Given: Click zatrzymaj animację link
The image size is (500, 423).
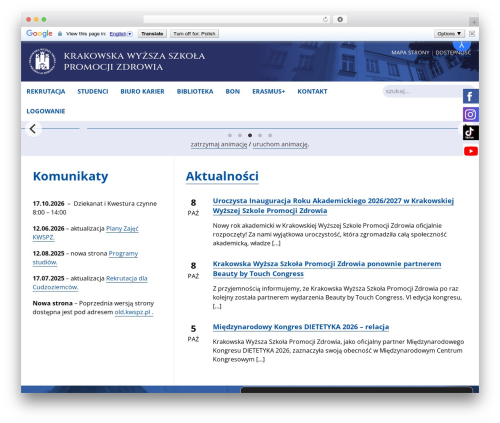Looking at the screenshot, I should (219, 144).
